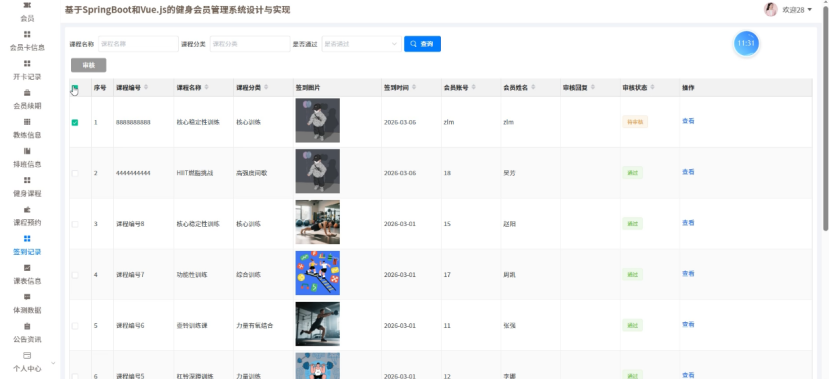Open the 是否通过 filter dropdown

pyautogui.click(x=361, y=44)
